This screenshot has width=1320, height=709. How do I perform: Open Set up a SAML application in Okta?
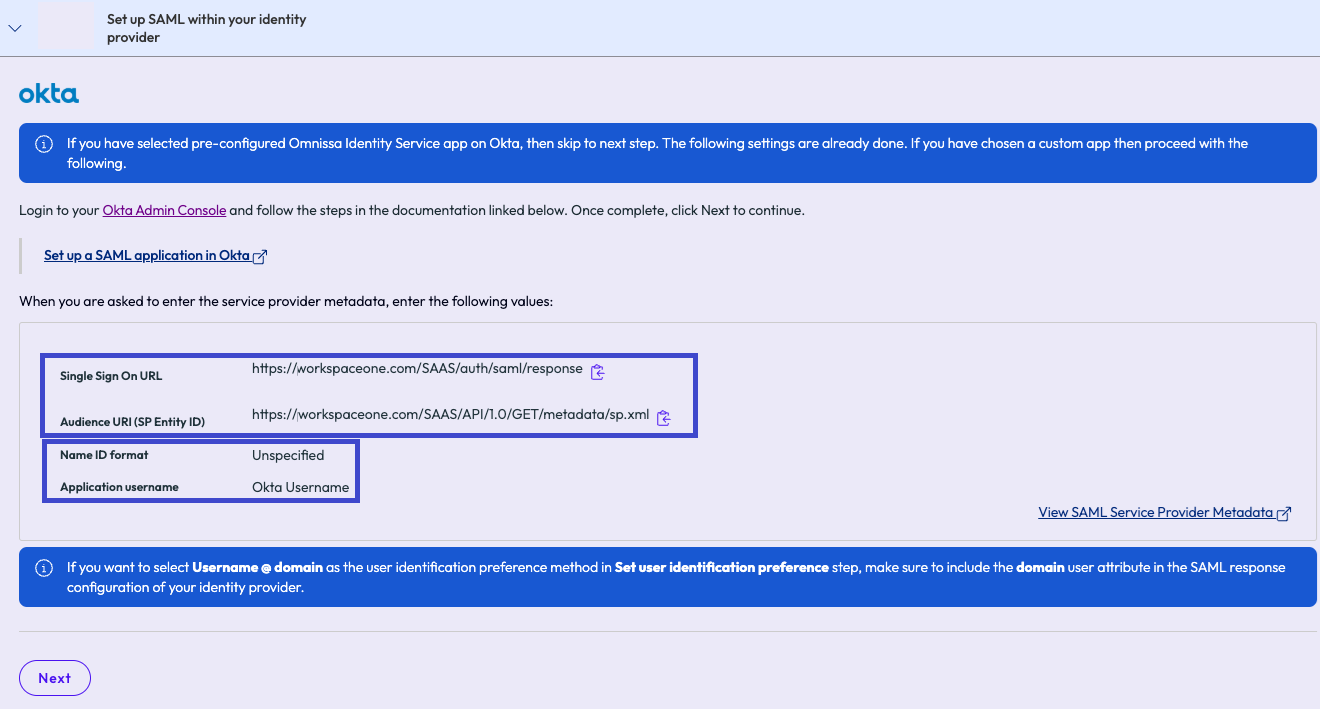click(x=146, y=255)
